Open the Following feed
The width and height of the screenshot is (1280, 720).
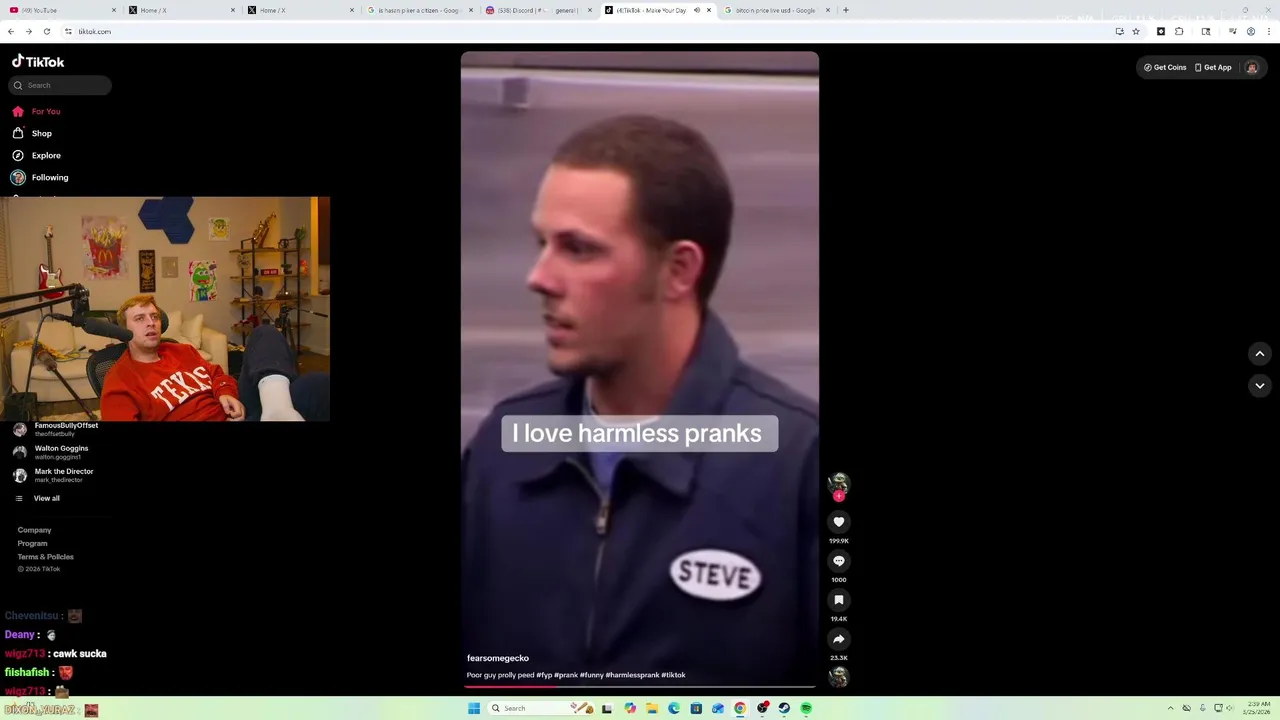pyautogui.click(x=40, y=177)
